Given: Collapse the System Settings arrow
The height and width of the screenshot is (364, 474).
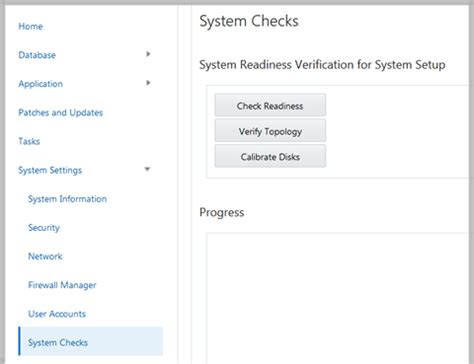Looking at the screenshot, I should (147, 169).
